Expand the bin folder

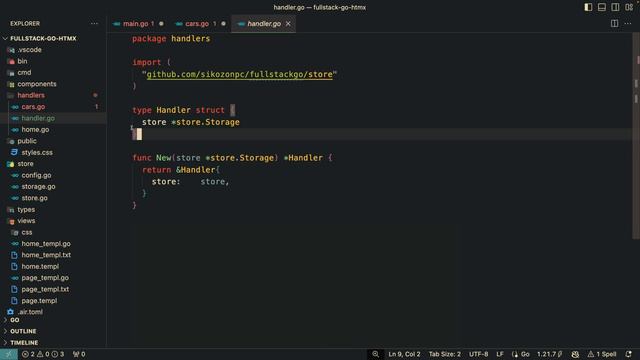(x=22, y=61)
